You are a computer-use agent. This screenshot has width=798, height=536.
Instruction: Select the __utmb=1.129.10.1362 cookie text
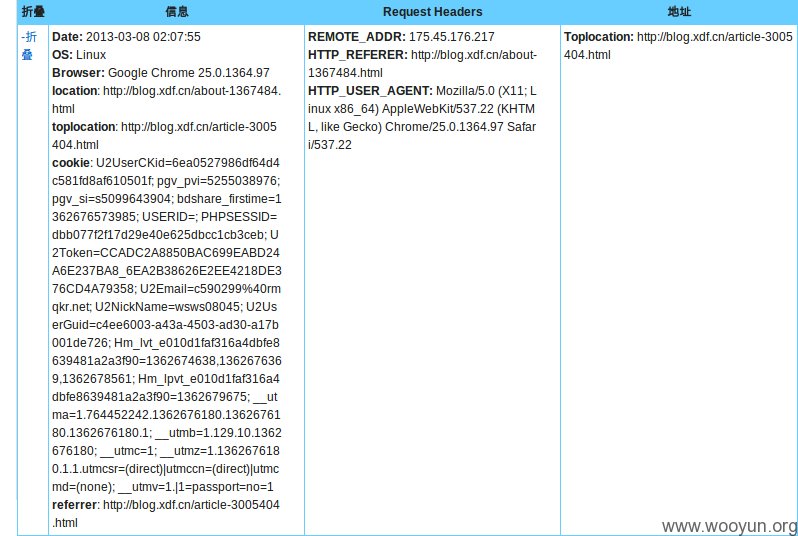click(x=218, y=433)
